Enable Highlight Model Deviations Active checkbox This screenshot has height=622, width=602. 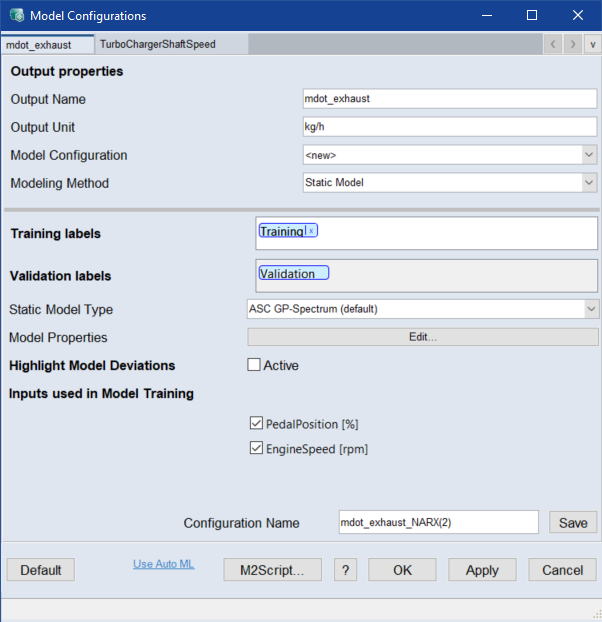254,365
